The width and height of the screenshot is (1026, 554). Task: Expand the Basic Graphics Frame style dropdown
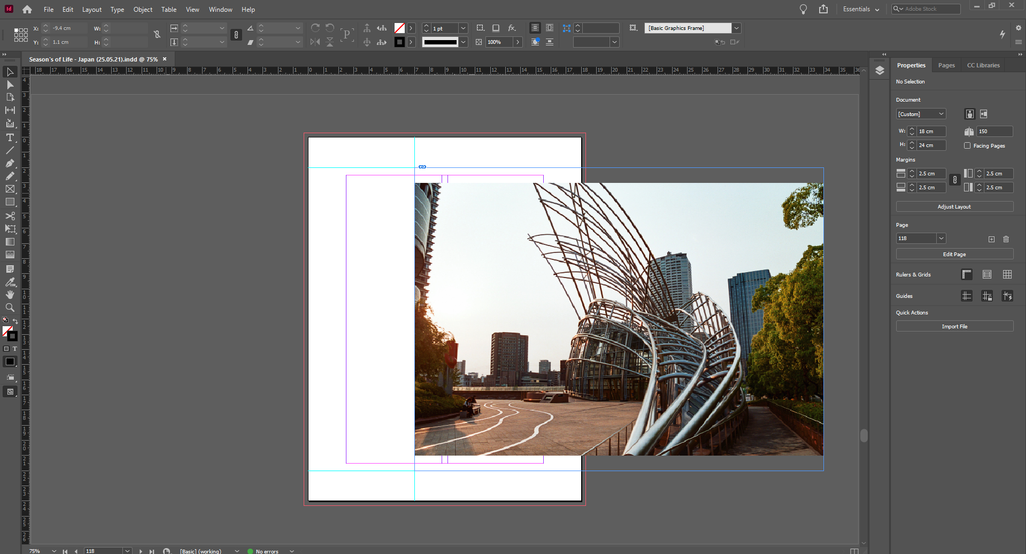pos(736,28)
